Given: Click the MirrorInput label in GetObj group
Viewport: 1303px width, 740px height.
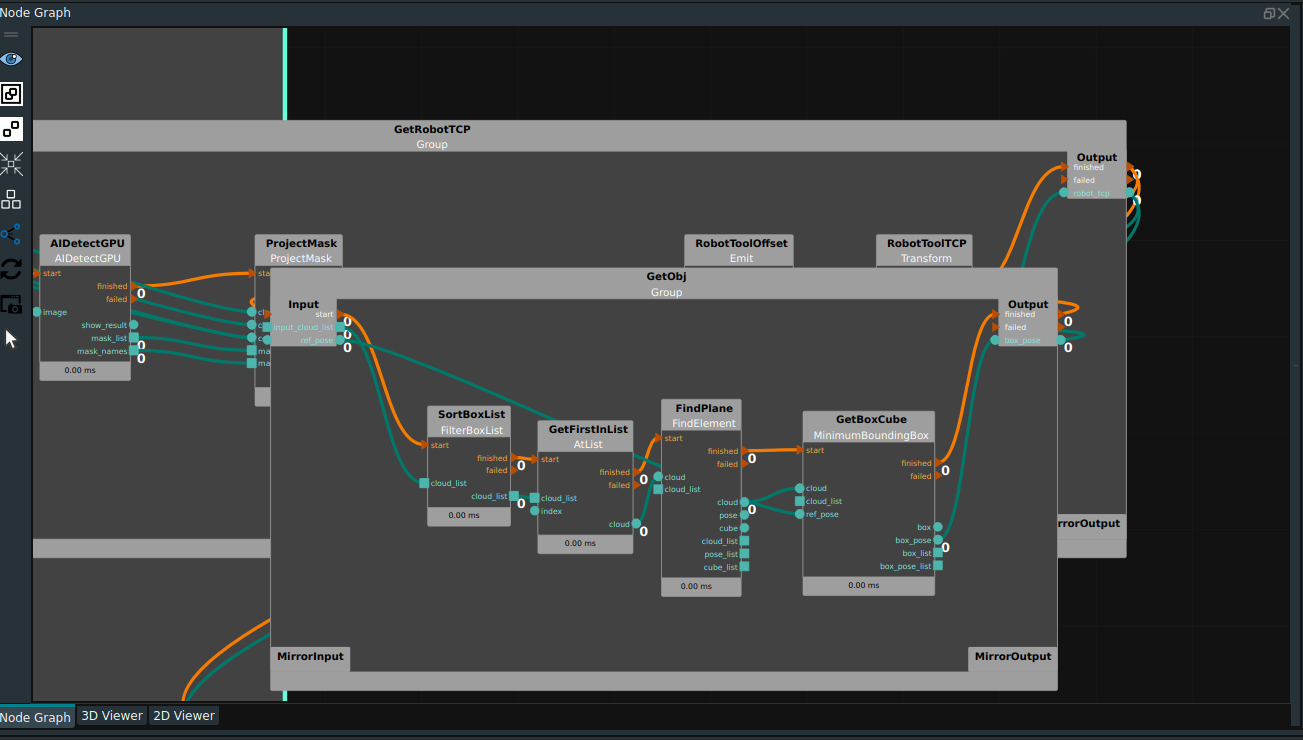Looking at the screenshot, I should [309, 657].
